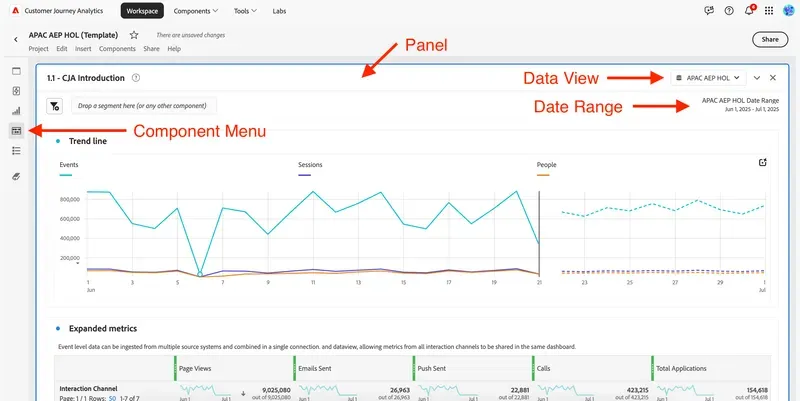Open the Components icon in left rail
Image resolution: width=800 pixels, height=401 pixels.
click(x=16, y=131)
